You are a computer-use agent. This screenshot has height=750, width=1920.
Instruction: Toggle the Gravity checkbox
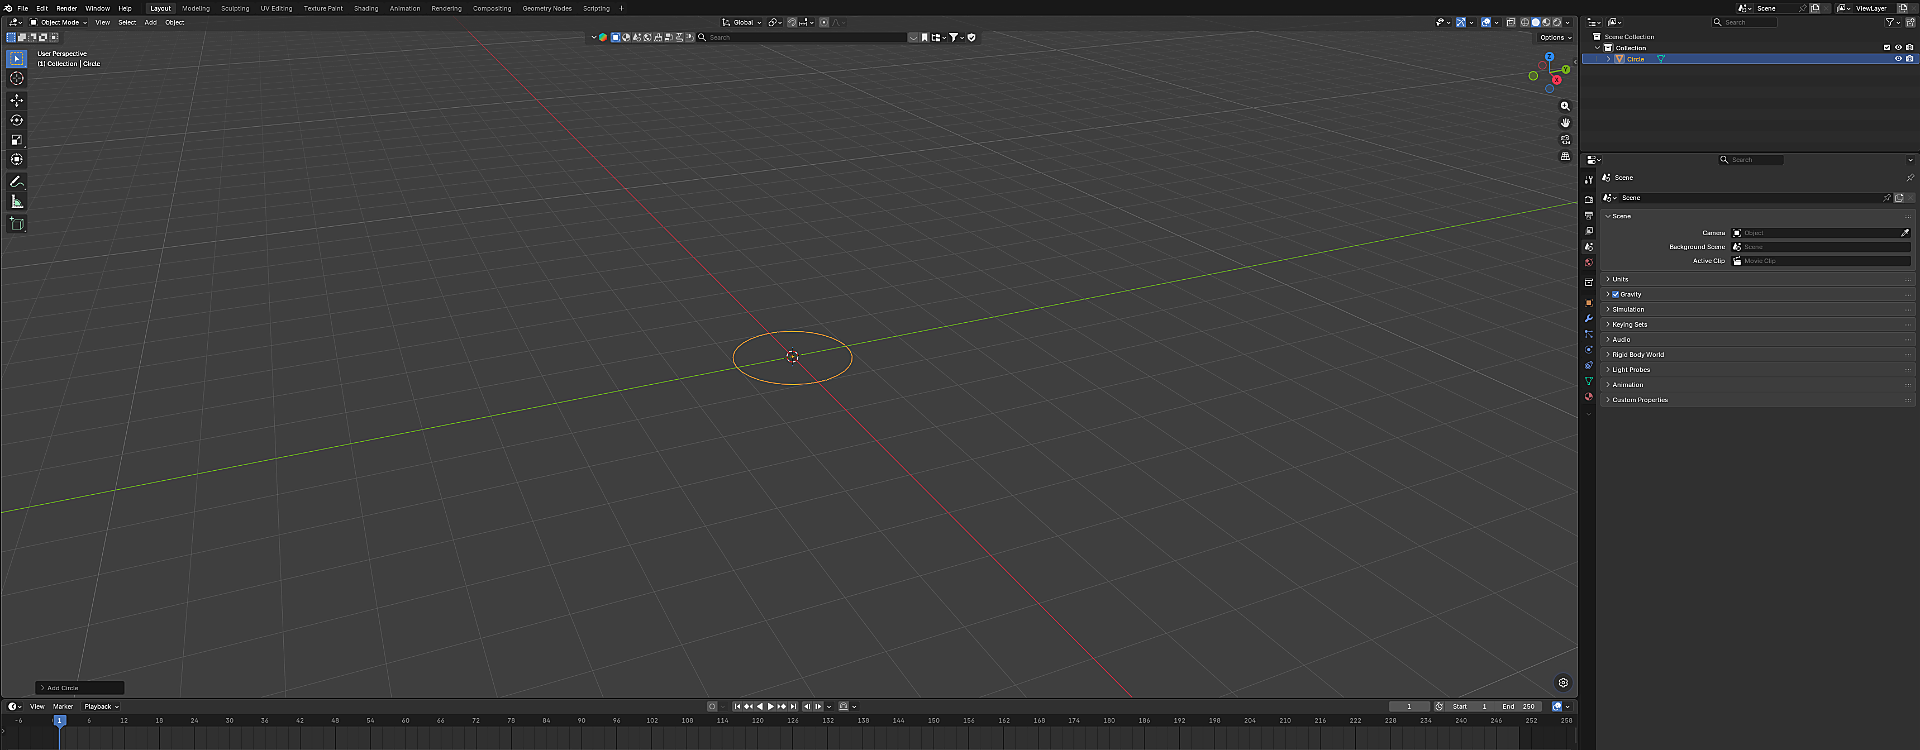(1615, 295)
